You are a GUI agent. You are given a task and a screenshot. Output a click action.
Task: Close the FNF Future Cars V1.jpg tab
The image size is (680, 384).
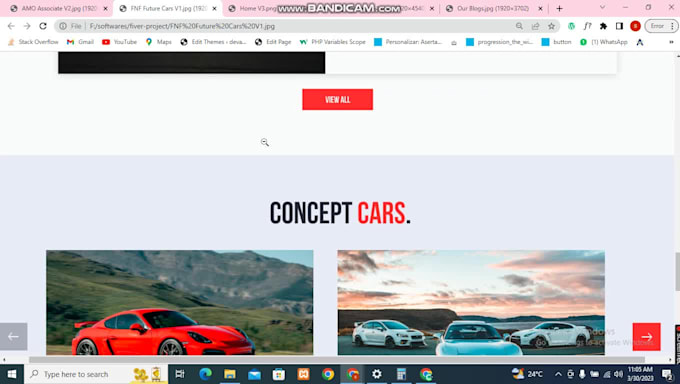point(214,8)
